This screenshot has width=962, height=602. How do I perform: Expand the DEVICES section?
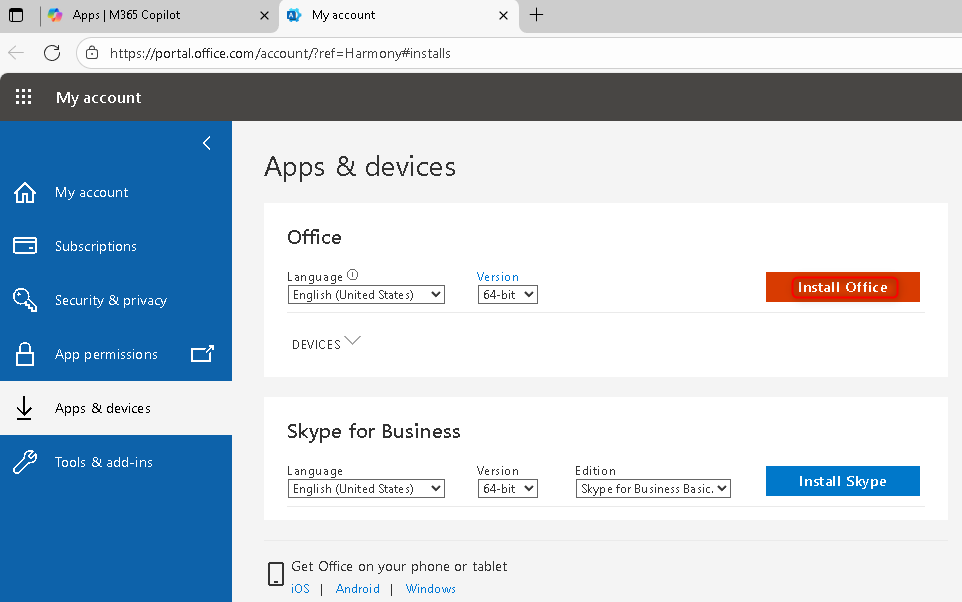coord(326,343)
